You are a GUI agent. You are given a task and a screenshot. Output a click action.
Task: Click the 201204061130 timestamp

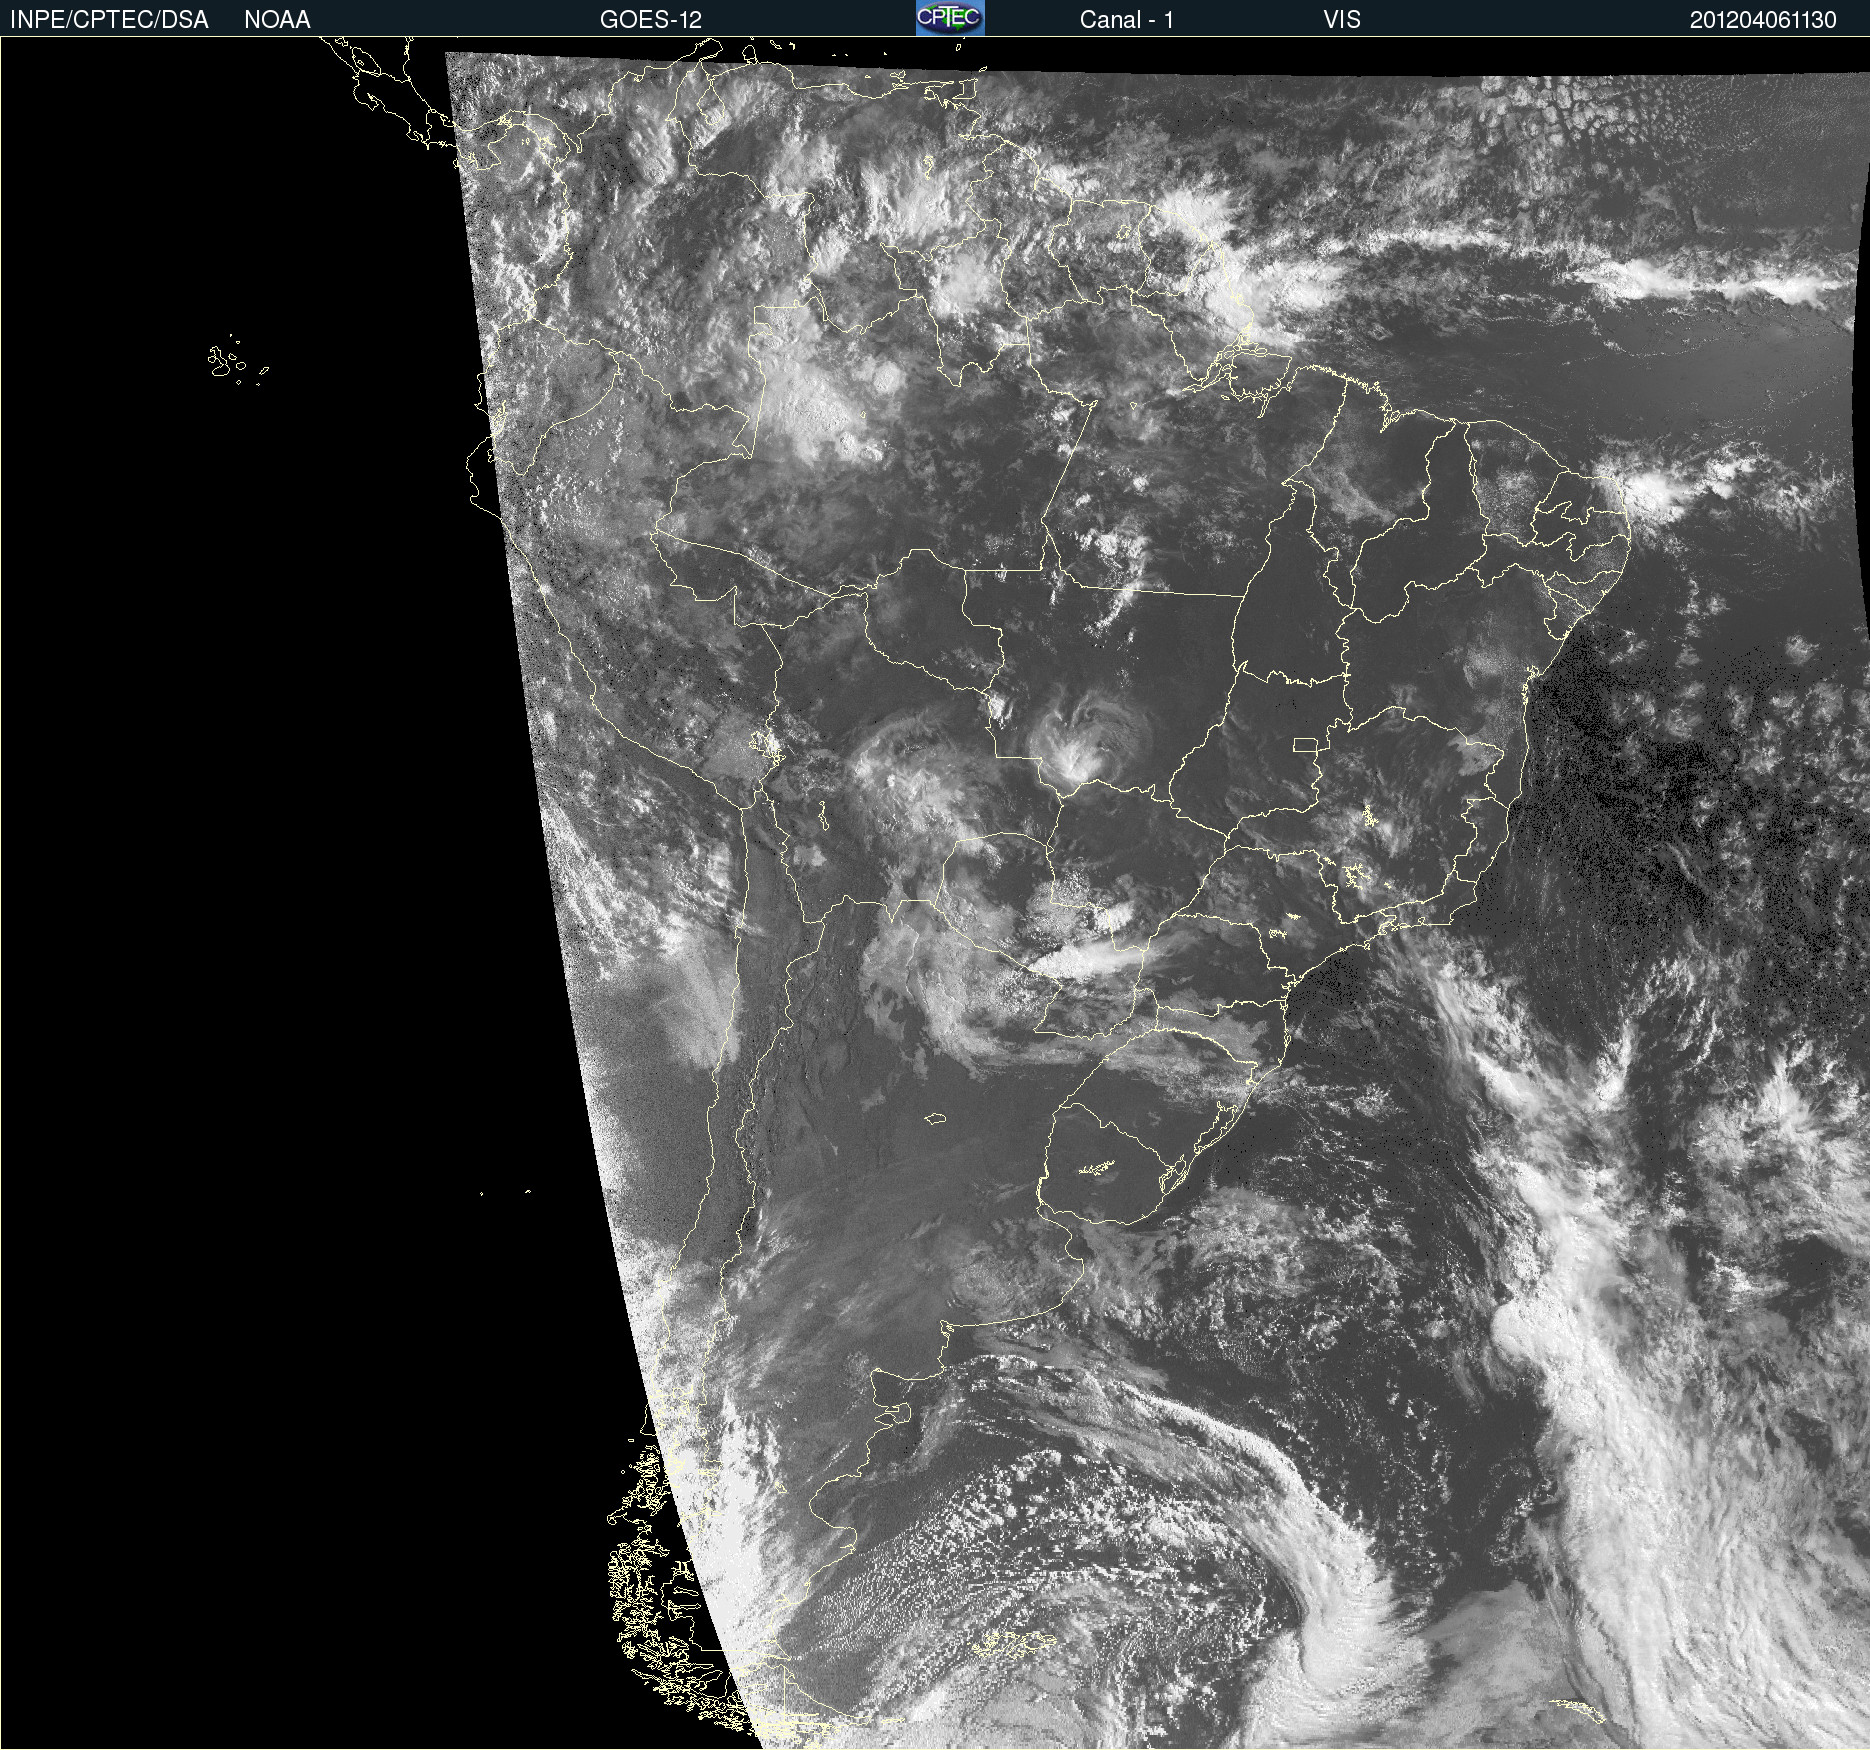coord(1763,20)
